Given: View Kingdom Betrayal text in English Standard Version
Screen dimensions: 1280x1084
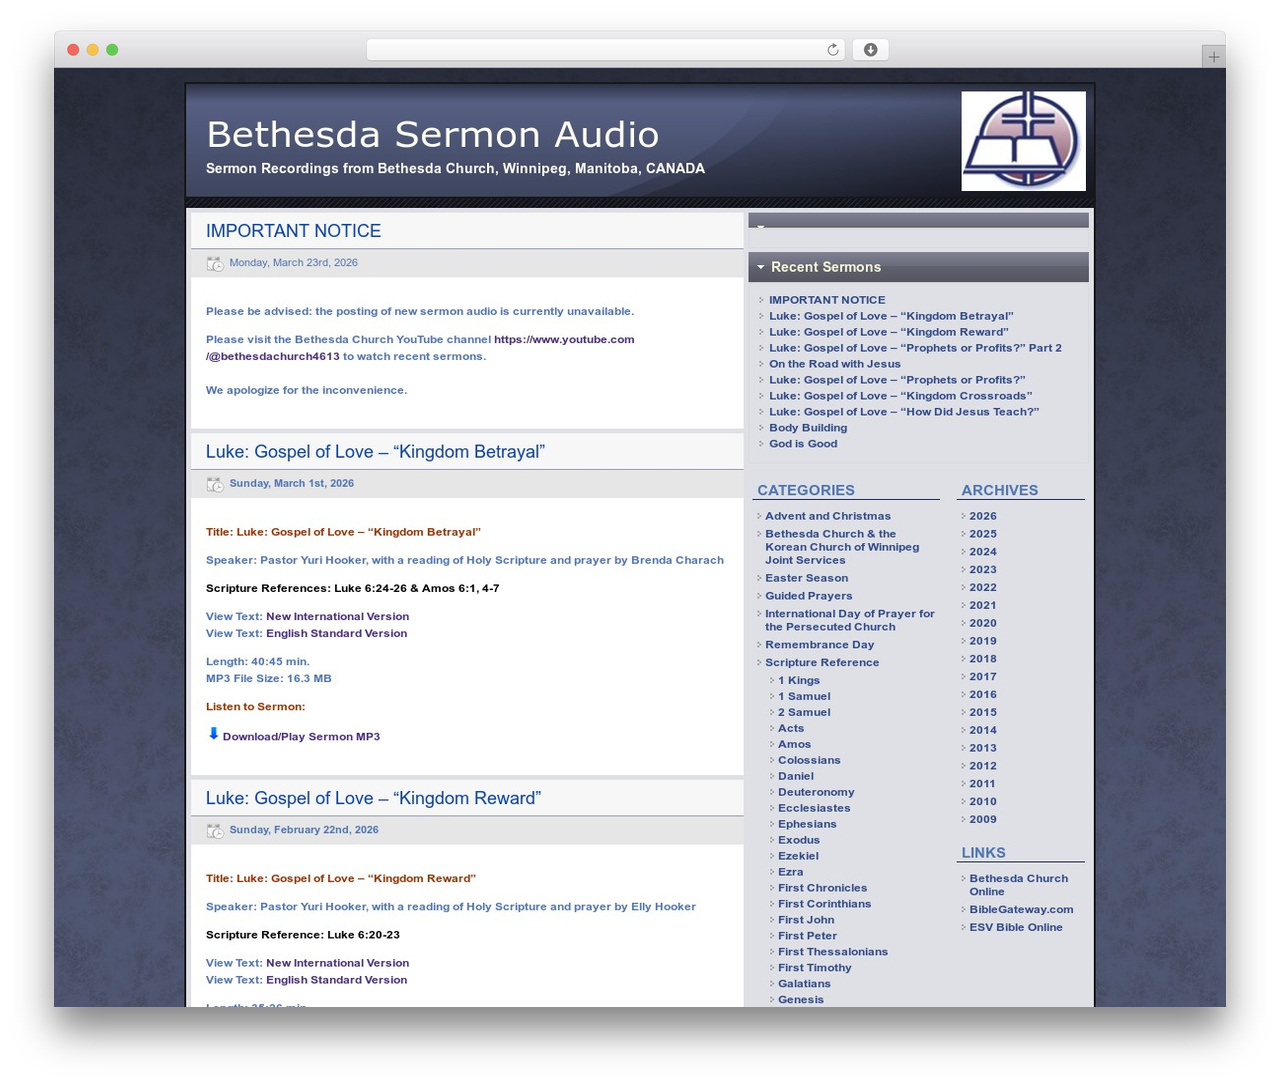Looking at the screenshot, I should [x=336, y=634].
